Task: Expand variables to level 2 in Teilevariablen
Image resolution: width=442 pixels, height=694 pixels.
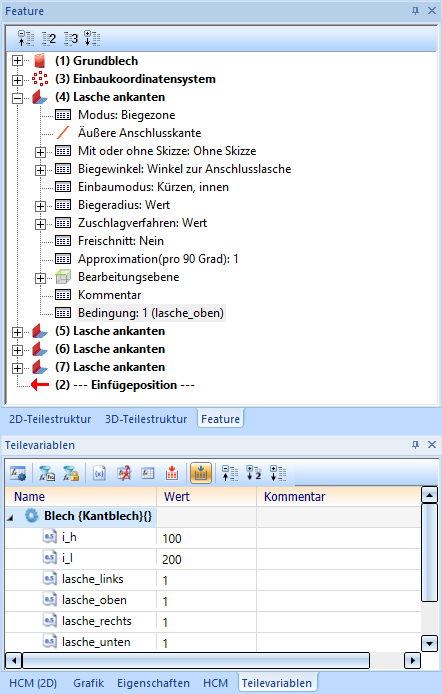Action: [254, 473]
